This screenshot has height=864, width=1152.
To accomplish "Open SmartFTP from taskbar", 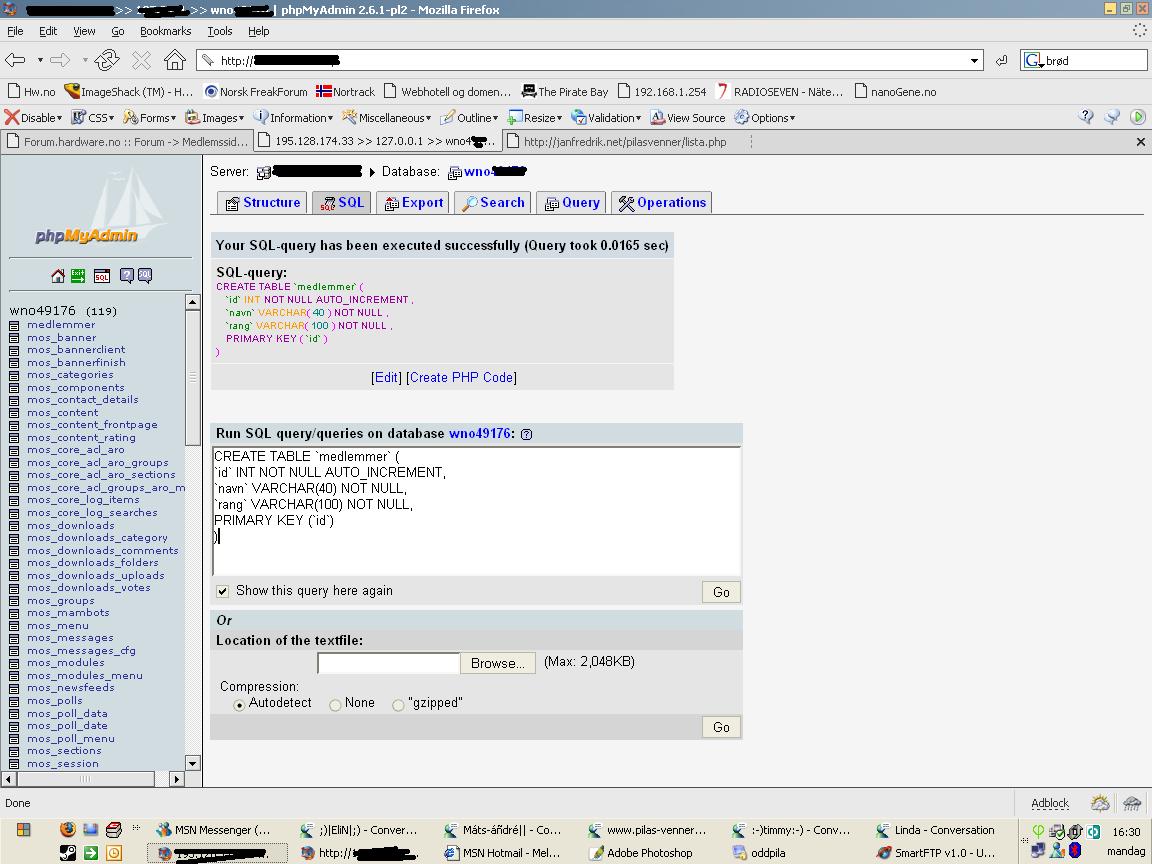I will point(936,853).
